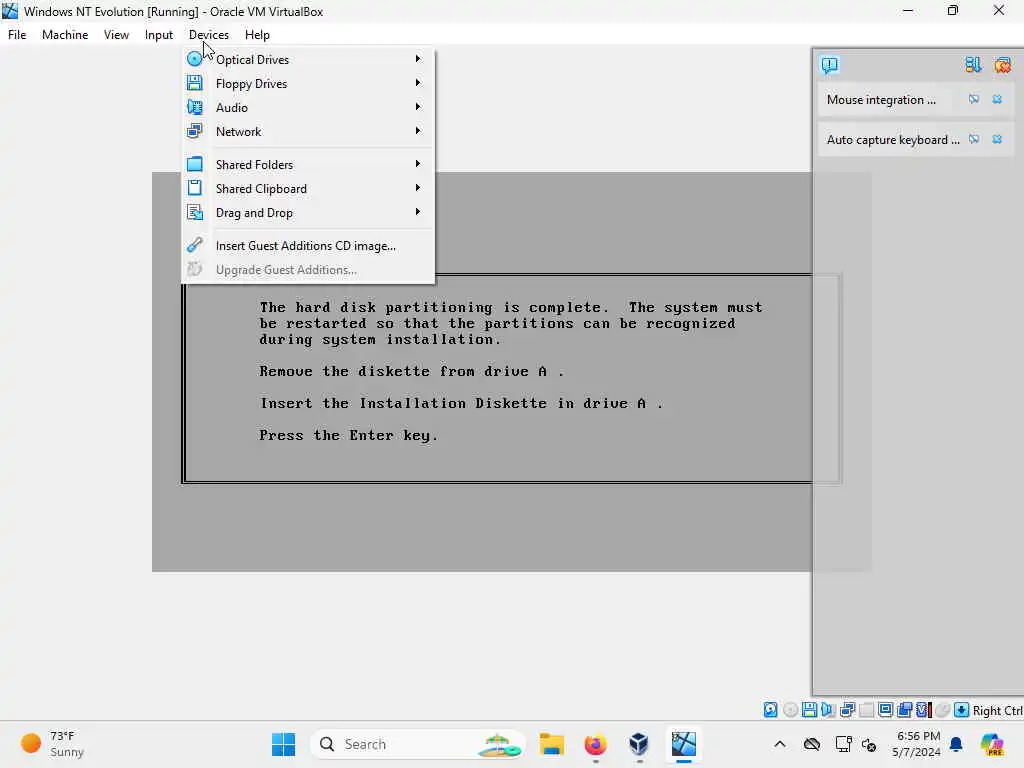Open the Help menu
1024x768 pixels.
click(257, 35)
